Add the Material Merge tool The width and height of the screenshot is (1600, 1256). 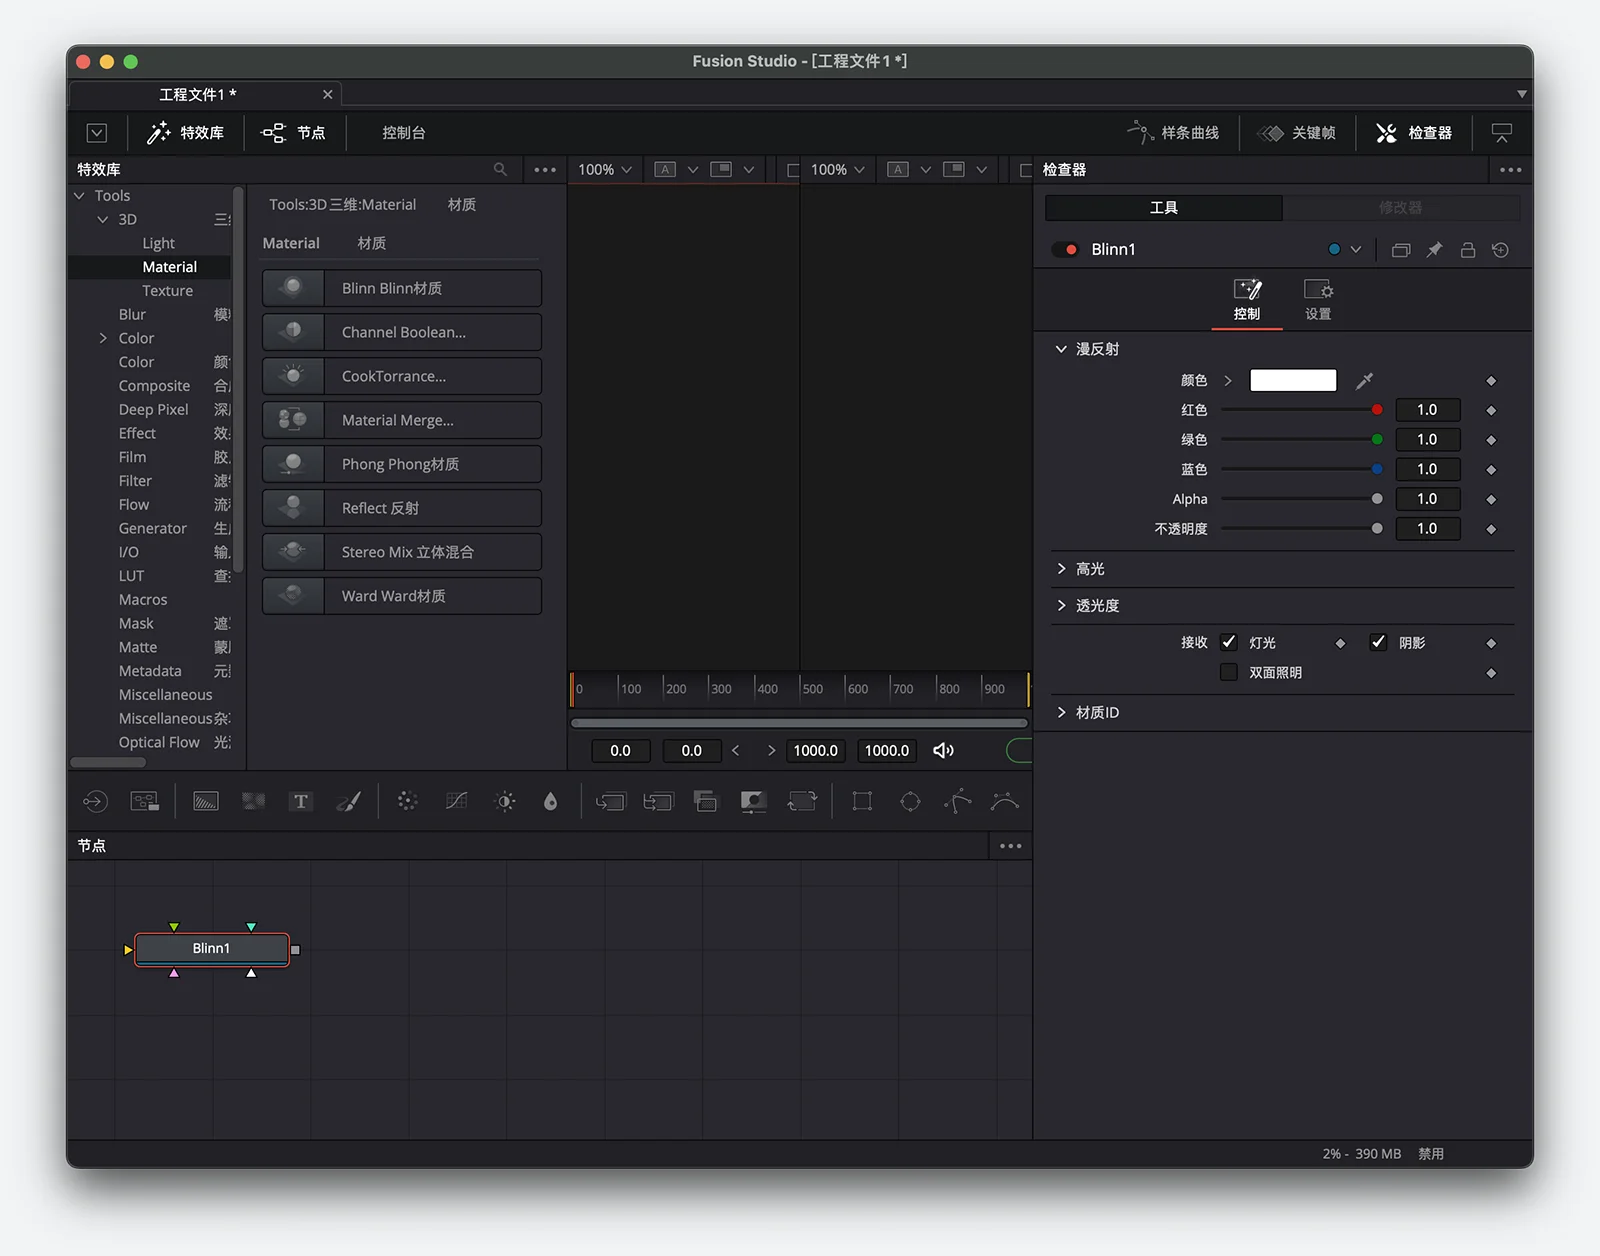coord(402,420)
